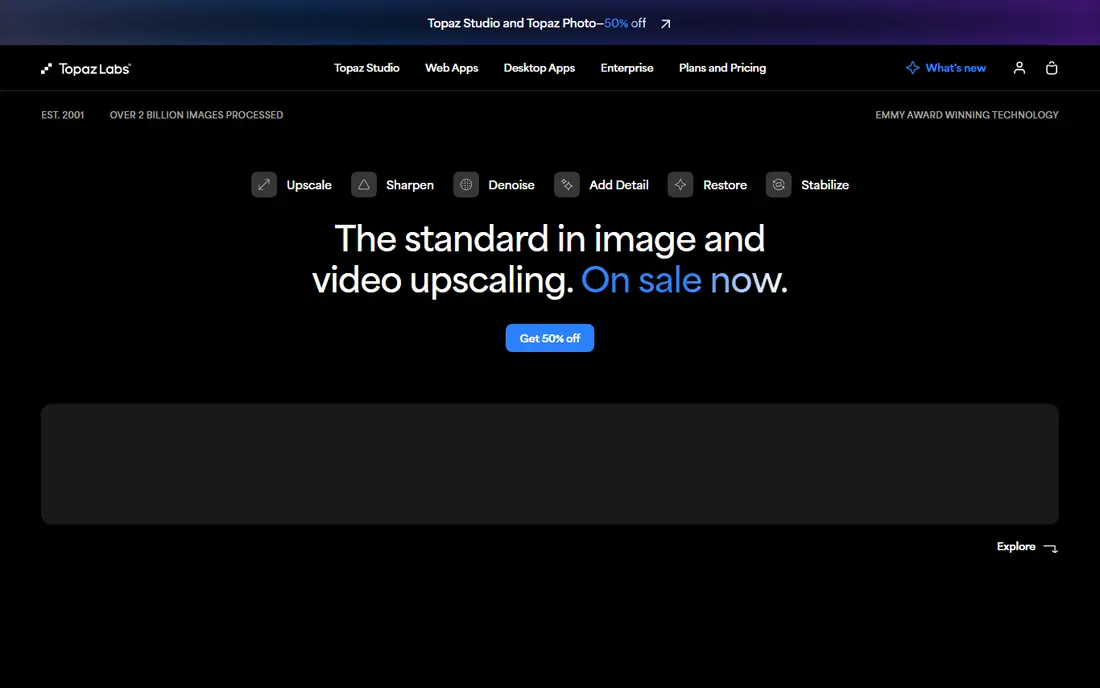Open the Topaz Studio menu

(x=366, y=68)
